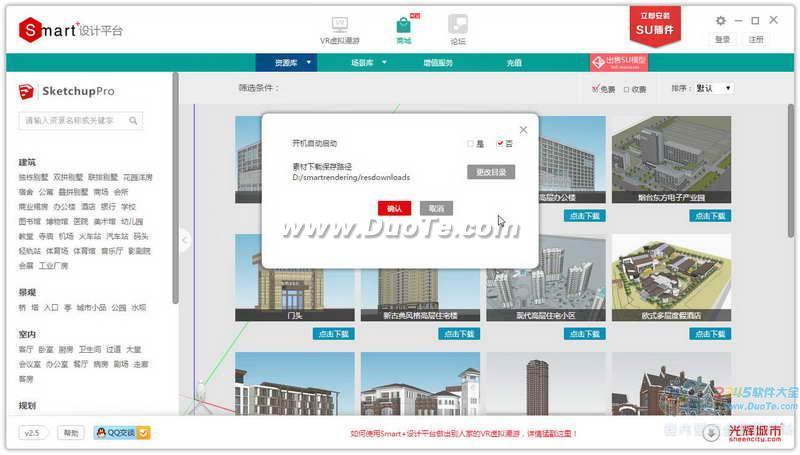Click the 登录 login button
This screenshot has width=800, height=455.
(x=722, y=39)
